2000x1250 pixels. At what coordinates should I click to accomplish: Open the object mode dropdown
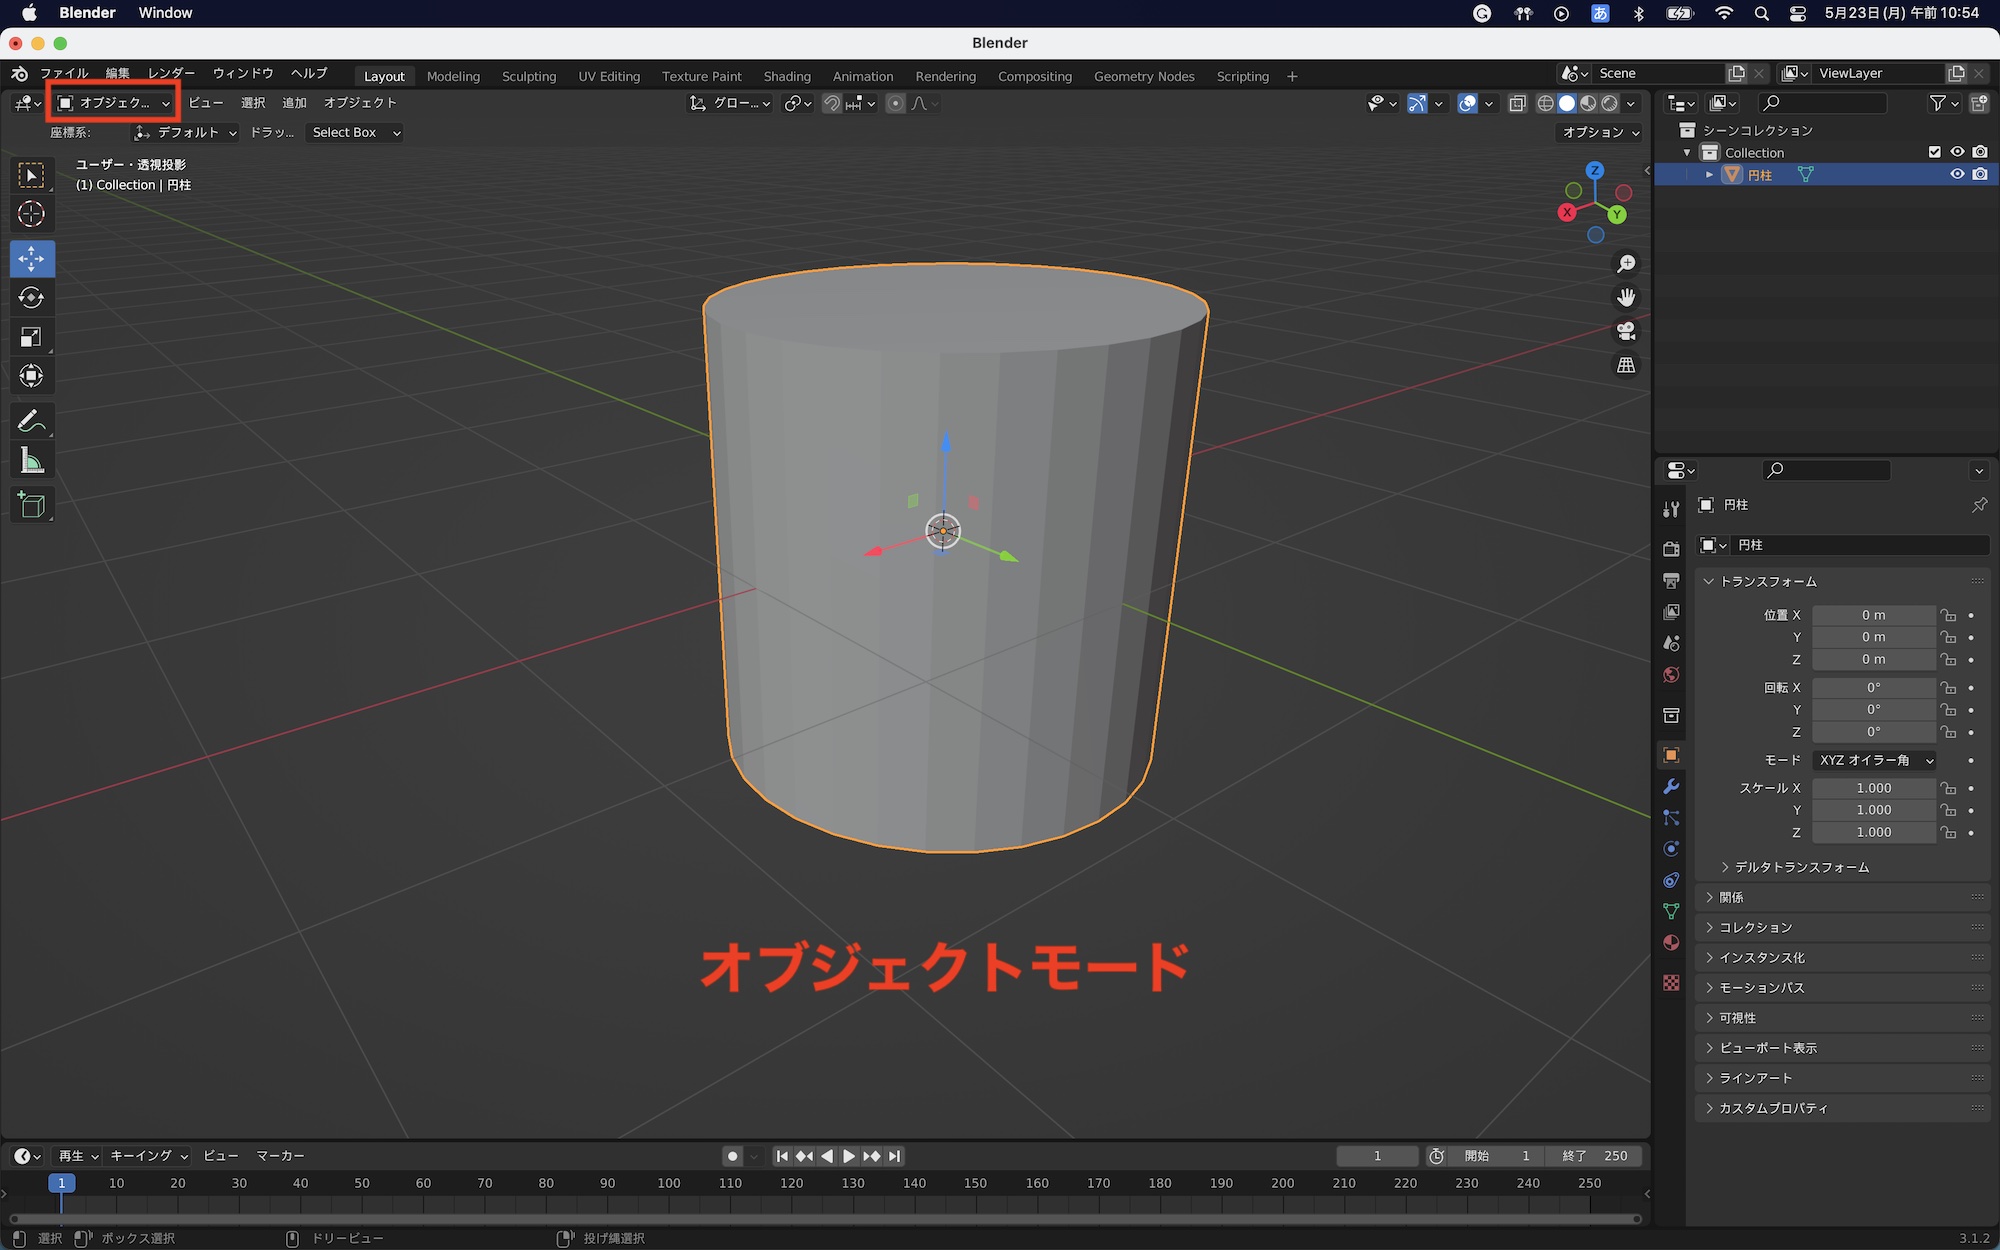pyautogui.click(x=113, y=103)
